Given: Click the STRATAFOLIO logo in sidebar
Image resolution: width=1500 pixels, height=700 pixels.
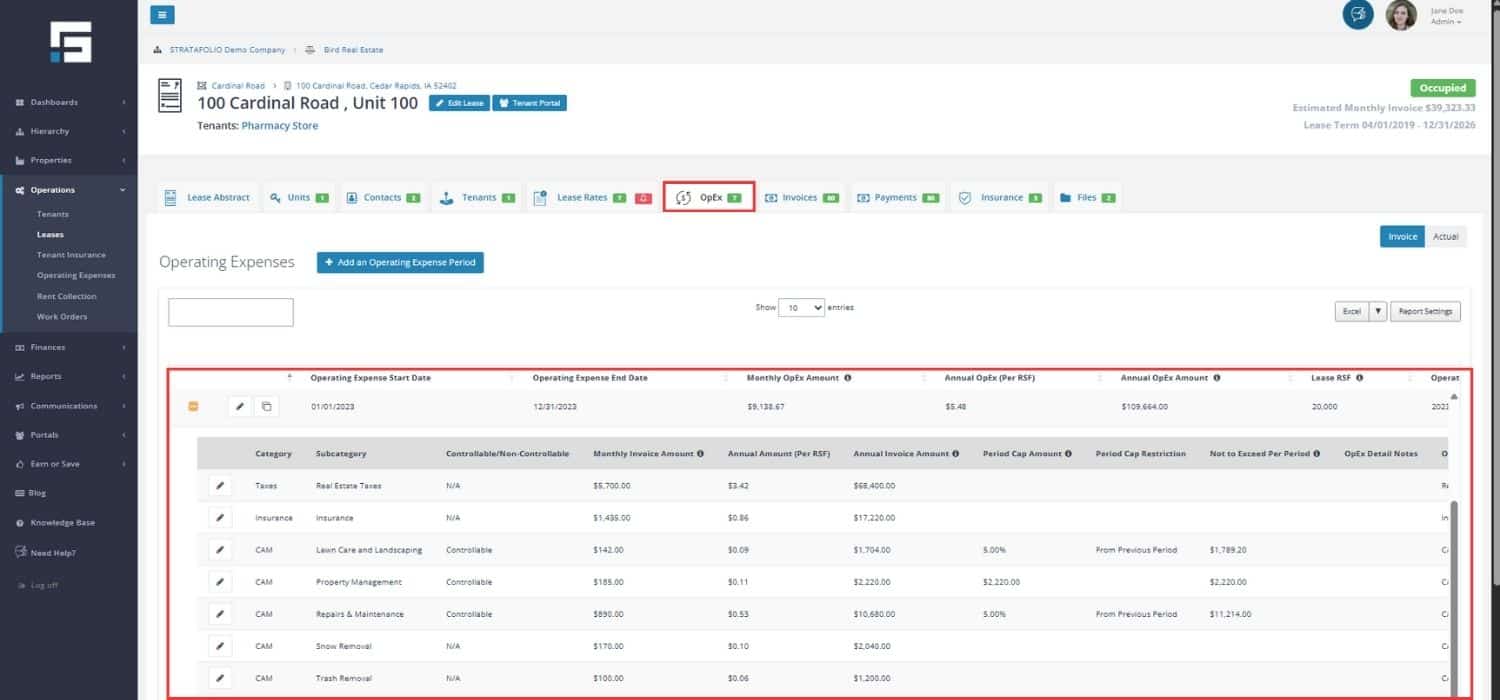Looking at the screenshot, I should point(70,42).
